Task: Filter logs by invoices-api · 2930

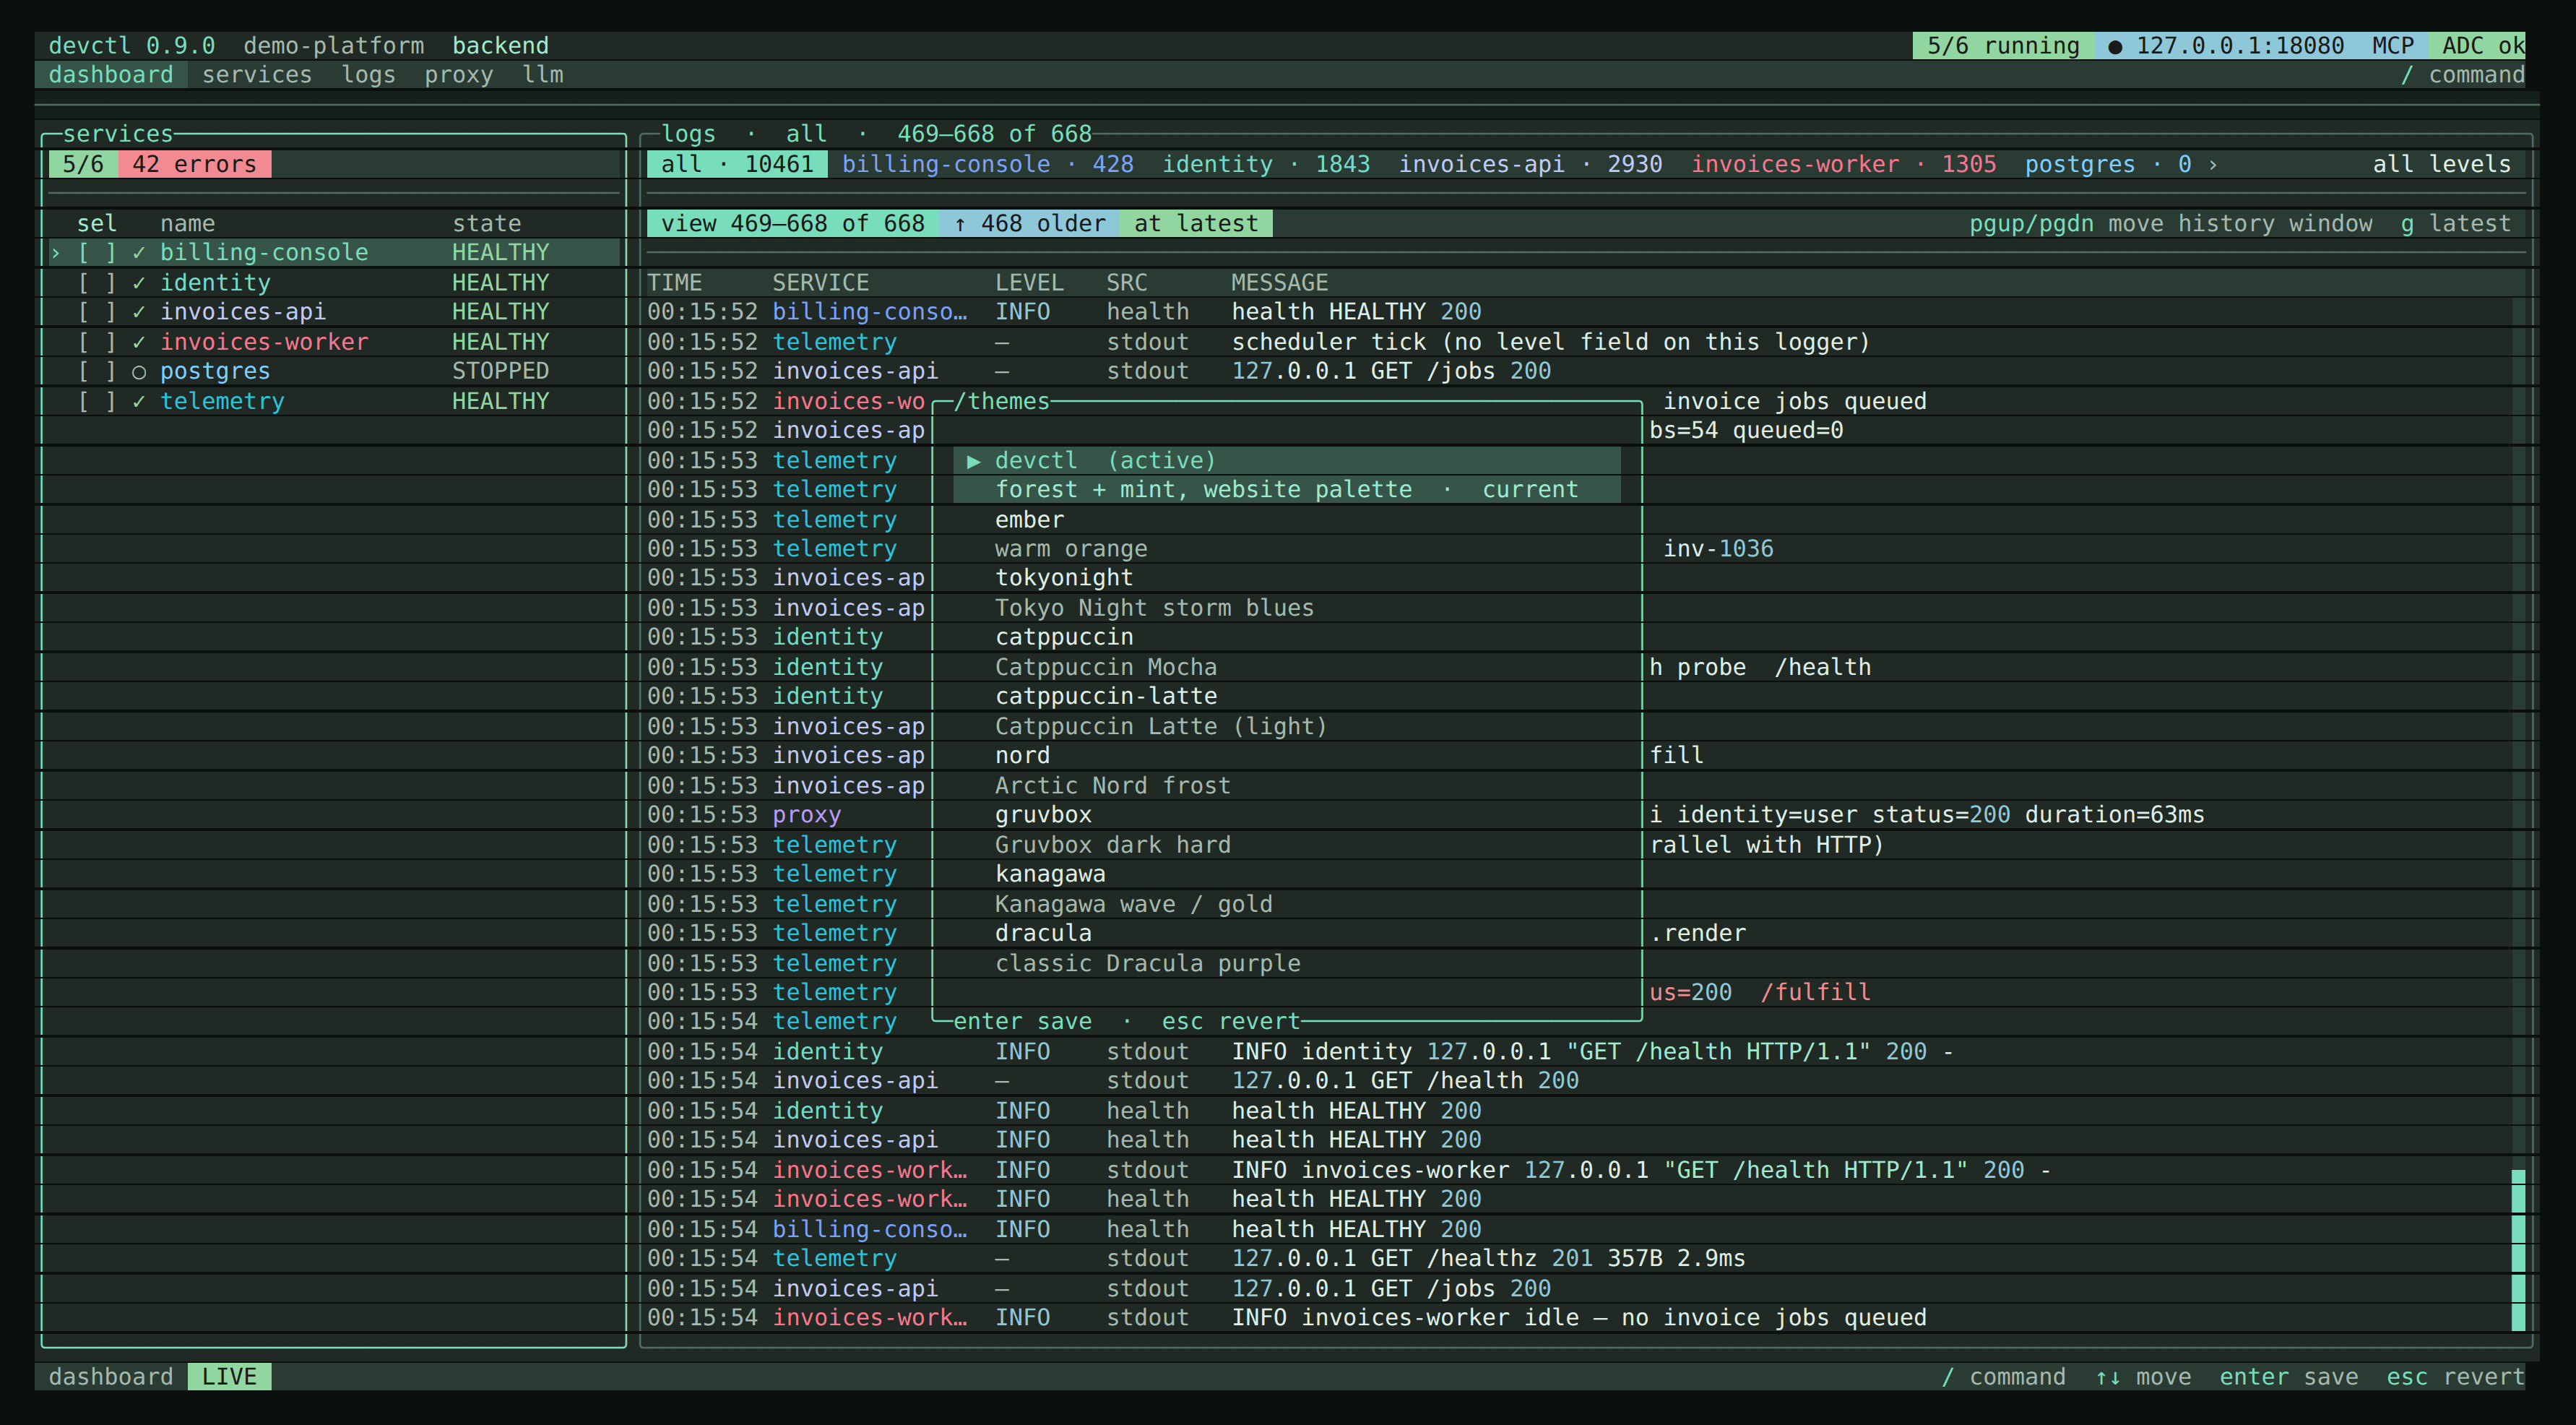Action: coord(1530,164)
